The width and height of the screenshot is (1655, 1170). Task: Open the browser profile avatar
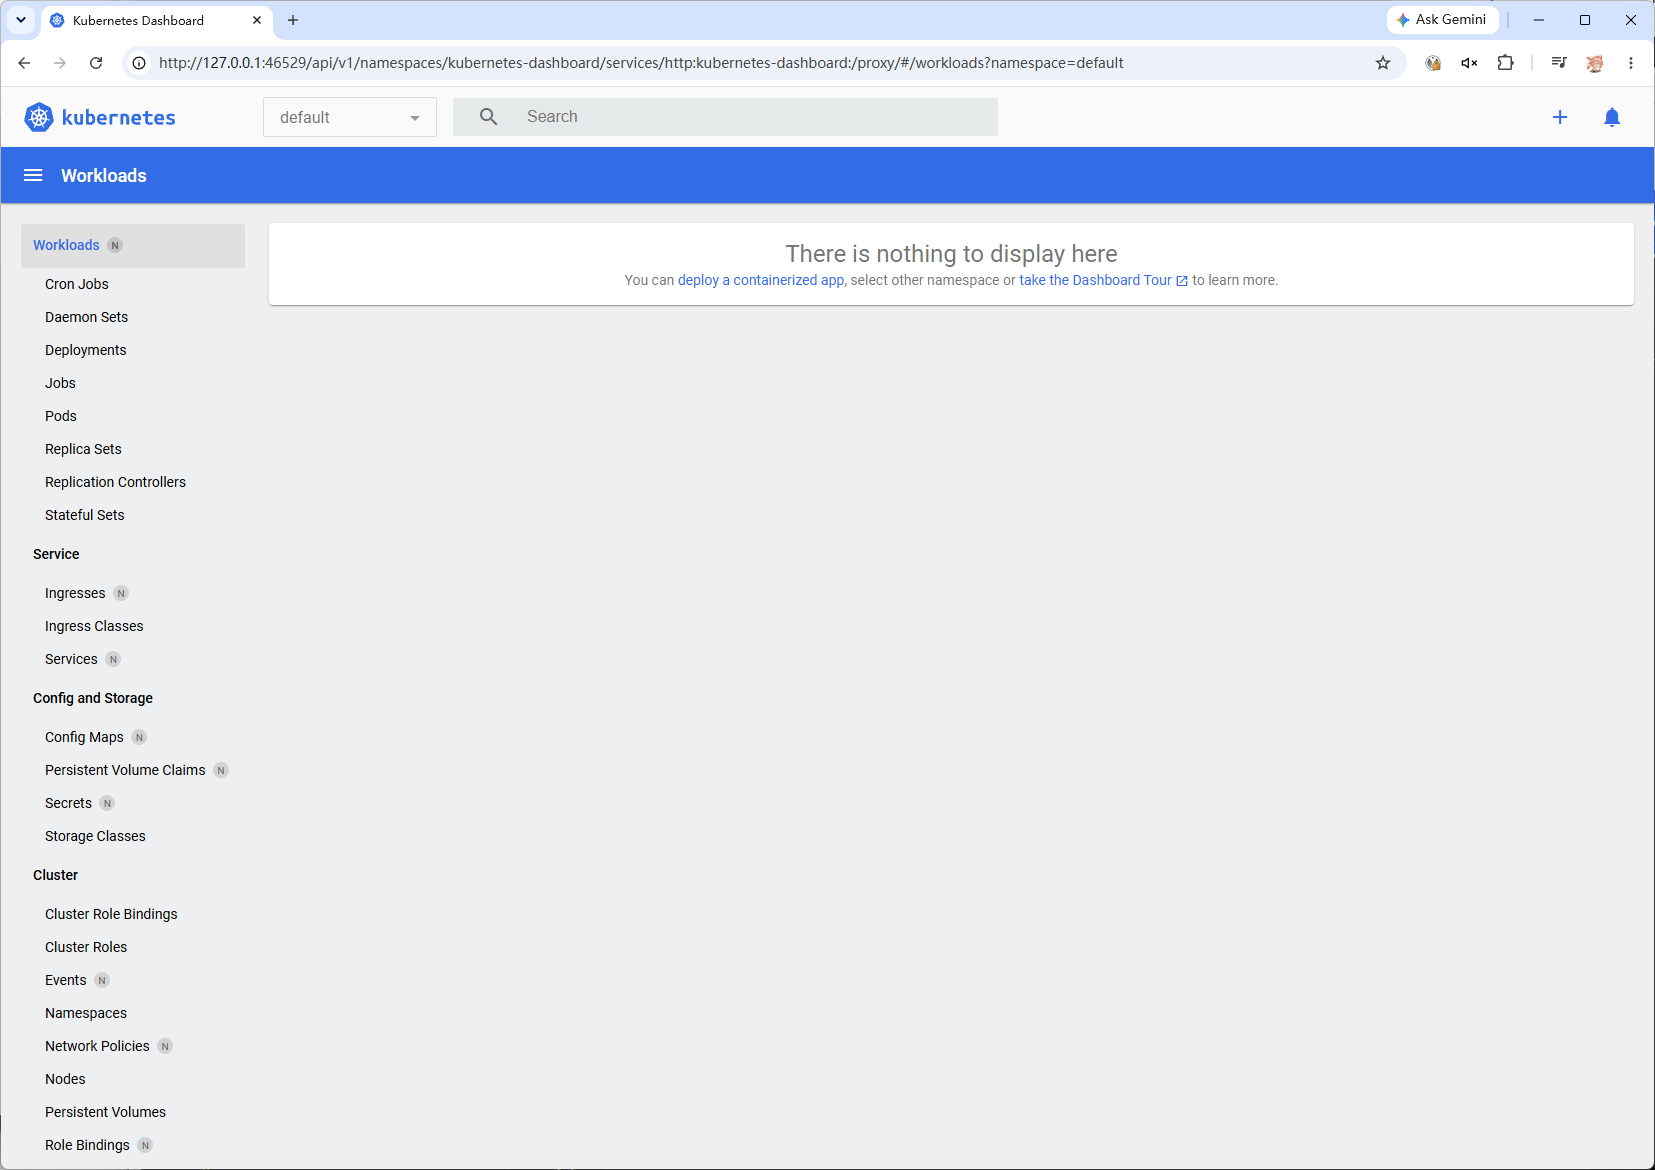click(x=1595, y=63)
